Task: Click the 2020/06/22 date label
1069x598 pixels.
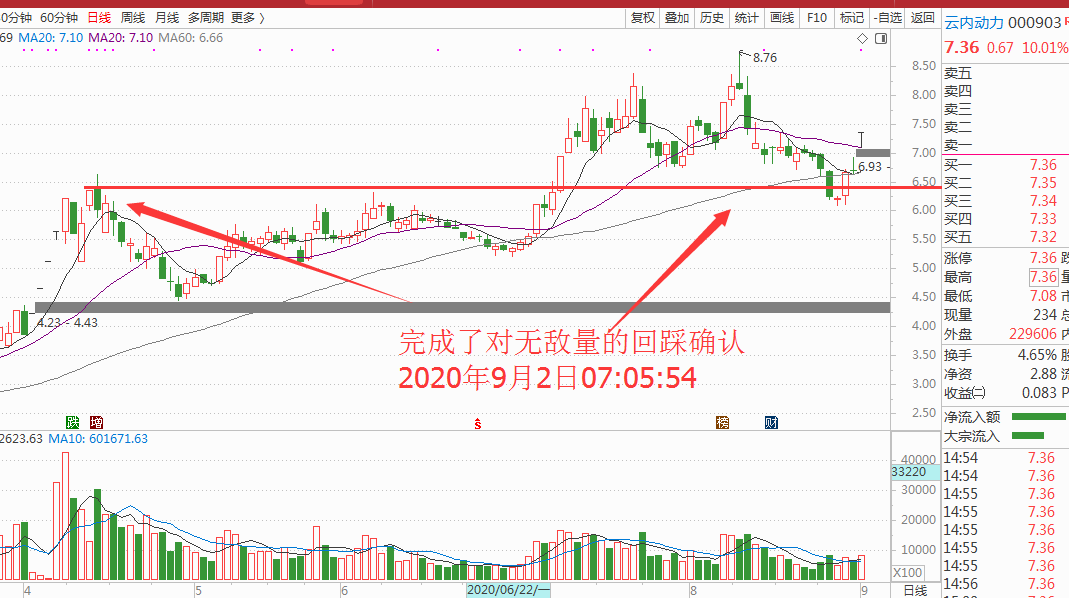Action: pos(509,590)
